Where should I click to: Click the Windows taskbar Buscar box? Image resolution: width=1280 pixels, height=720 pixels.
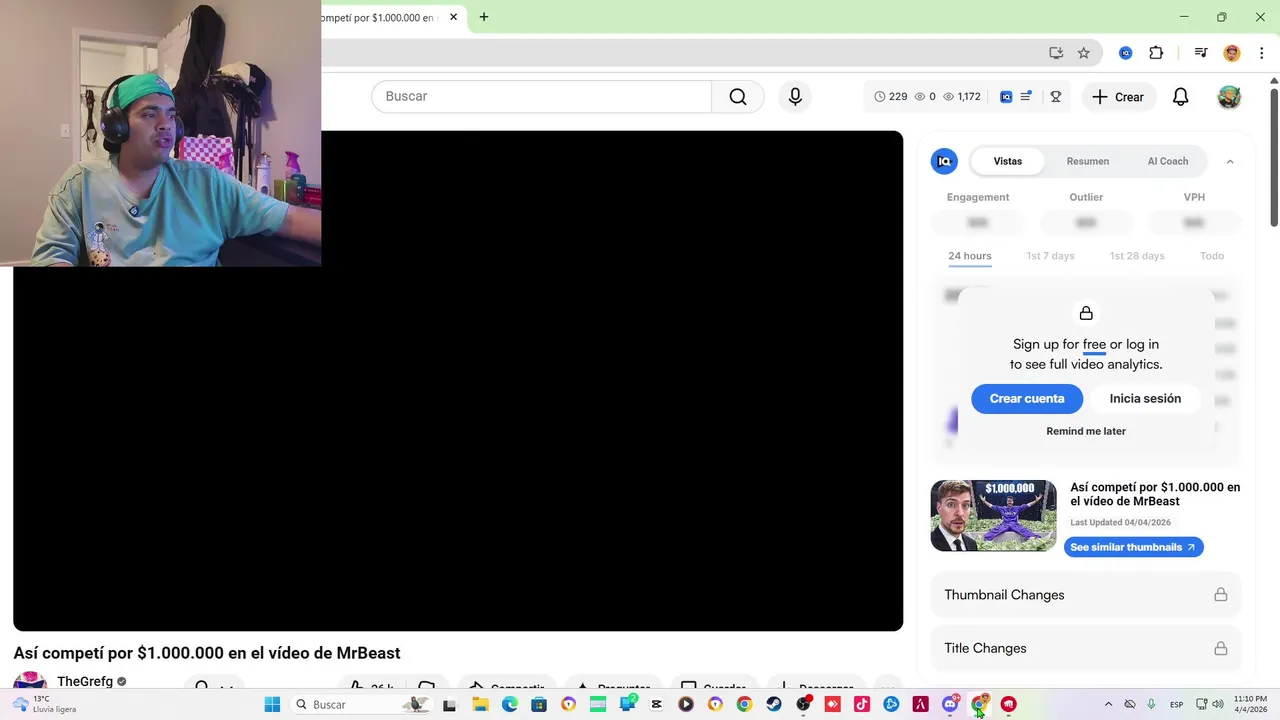[362, 704]
